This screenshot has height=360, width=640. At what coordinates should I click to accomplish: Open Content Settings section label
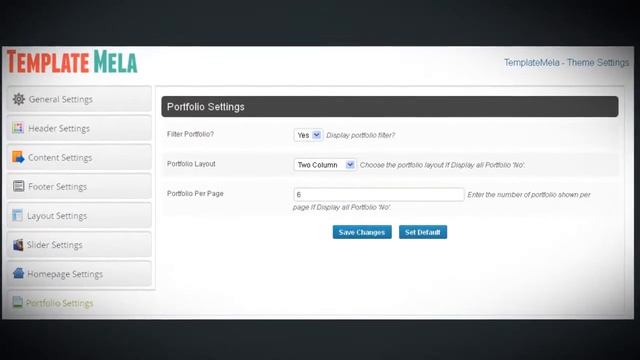[60, 158]
